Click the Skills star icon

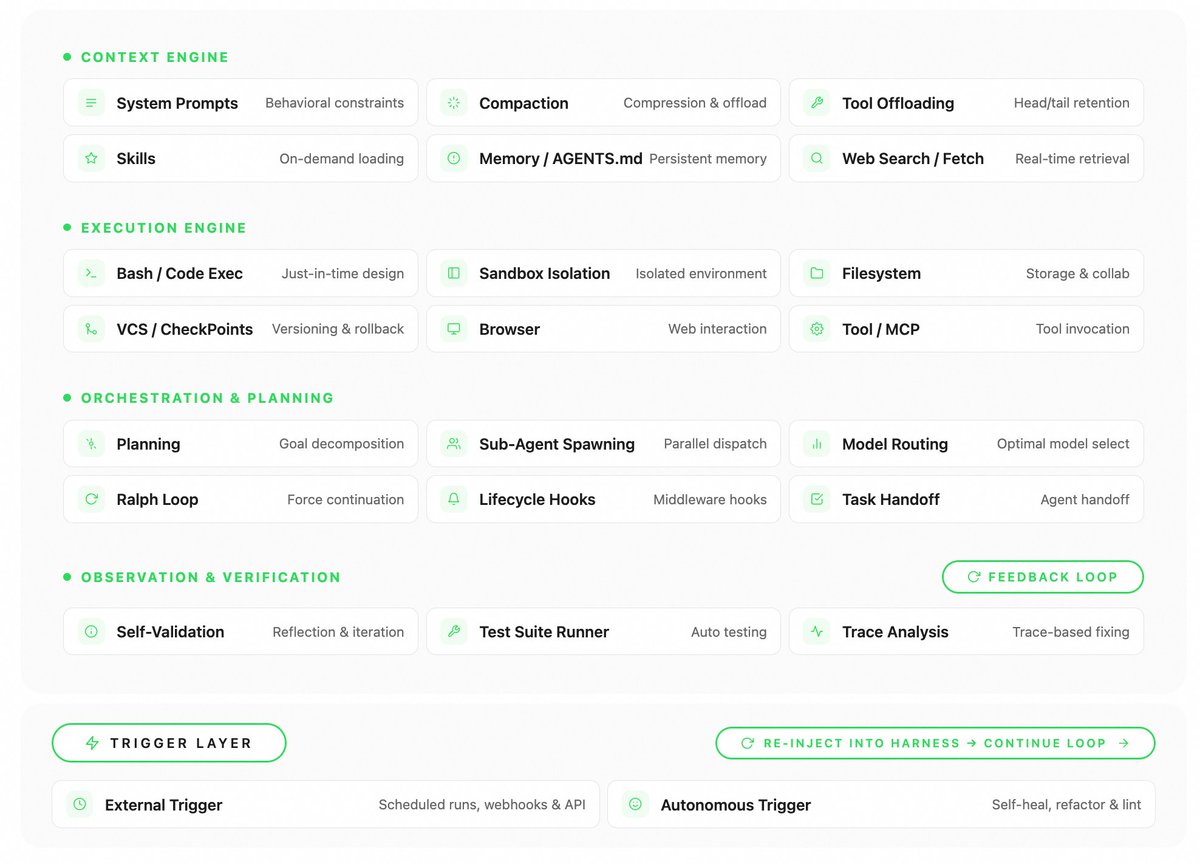coord(91,158)
